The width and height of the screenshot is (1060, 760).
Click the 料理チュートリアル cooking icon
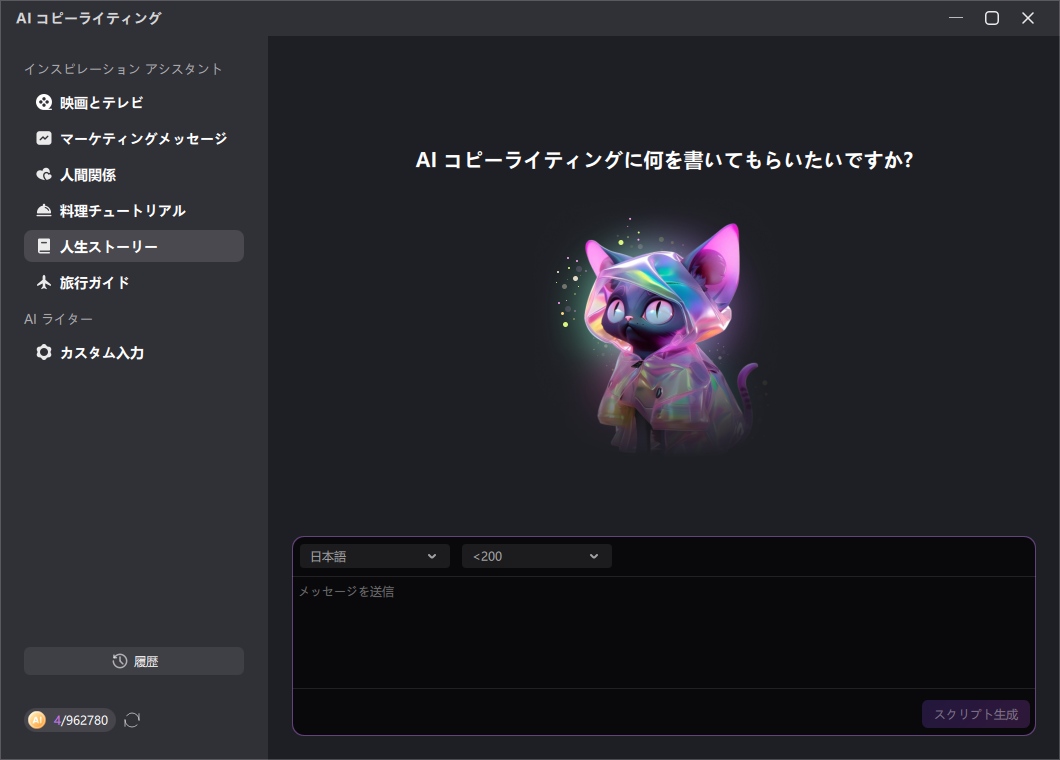[x=42, y=210]
